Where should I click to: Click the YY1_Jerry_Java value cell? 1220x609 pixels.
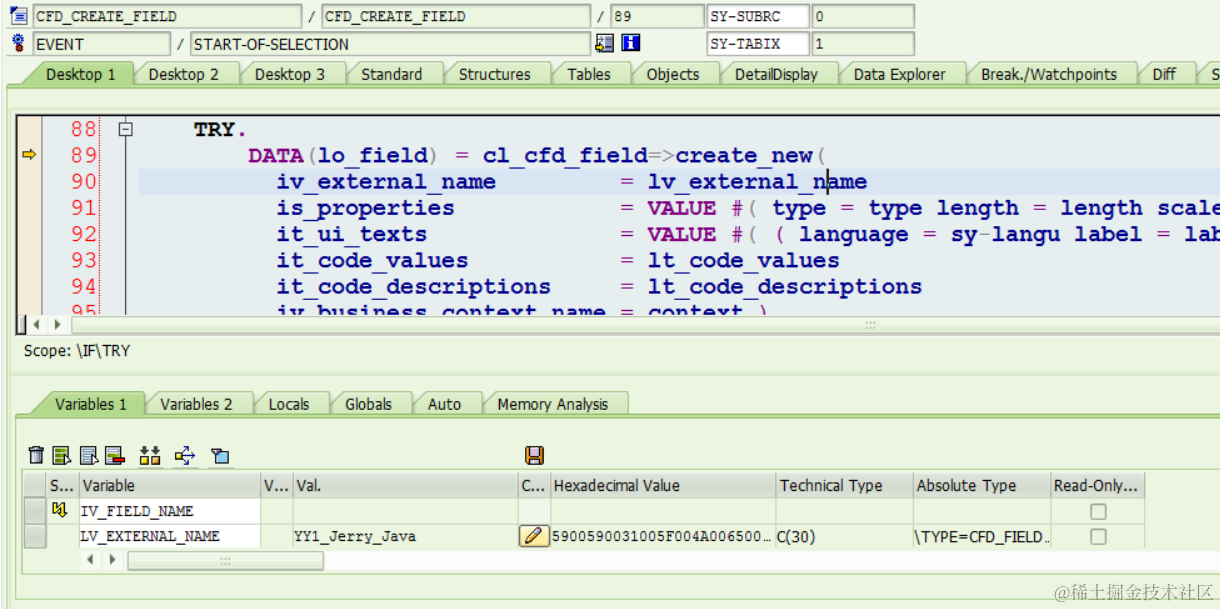click(x=405, y=536)
